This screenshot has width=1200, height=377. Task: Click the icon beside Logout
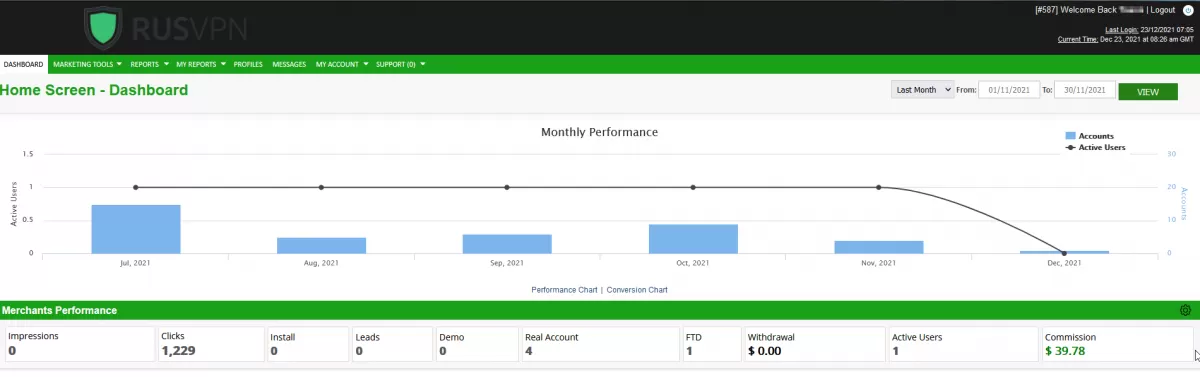(x=1187, y=10)
